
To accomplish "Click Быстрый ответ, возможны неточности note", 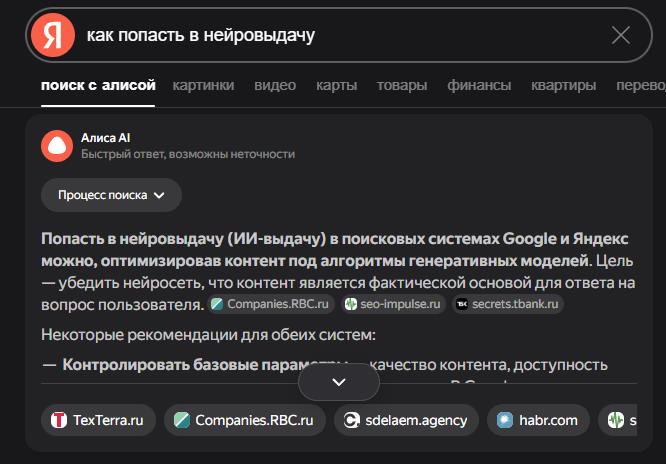I will pyautogui.click(x=188, y=154).
